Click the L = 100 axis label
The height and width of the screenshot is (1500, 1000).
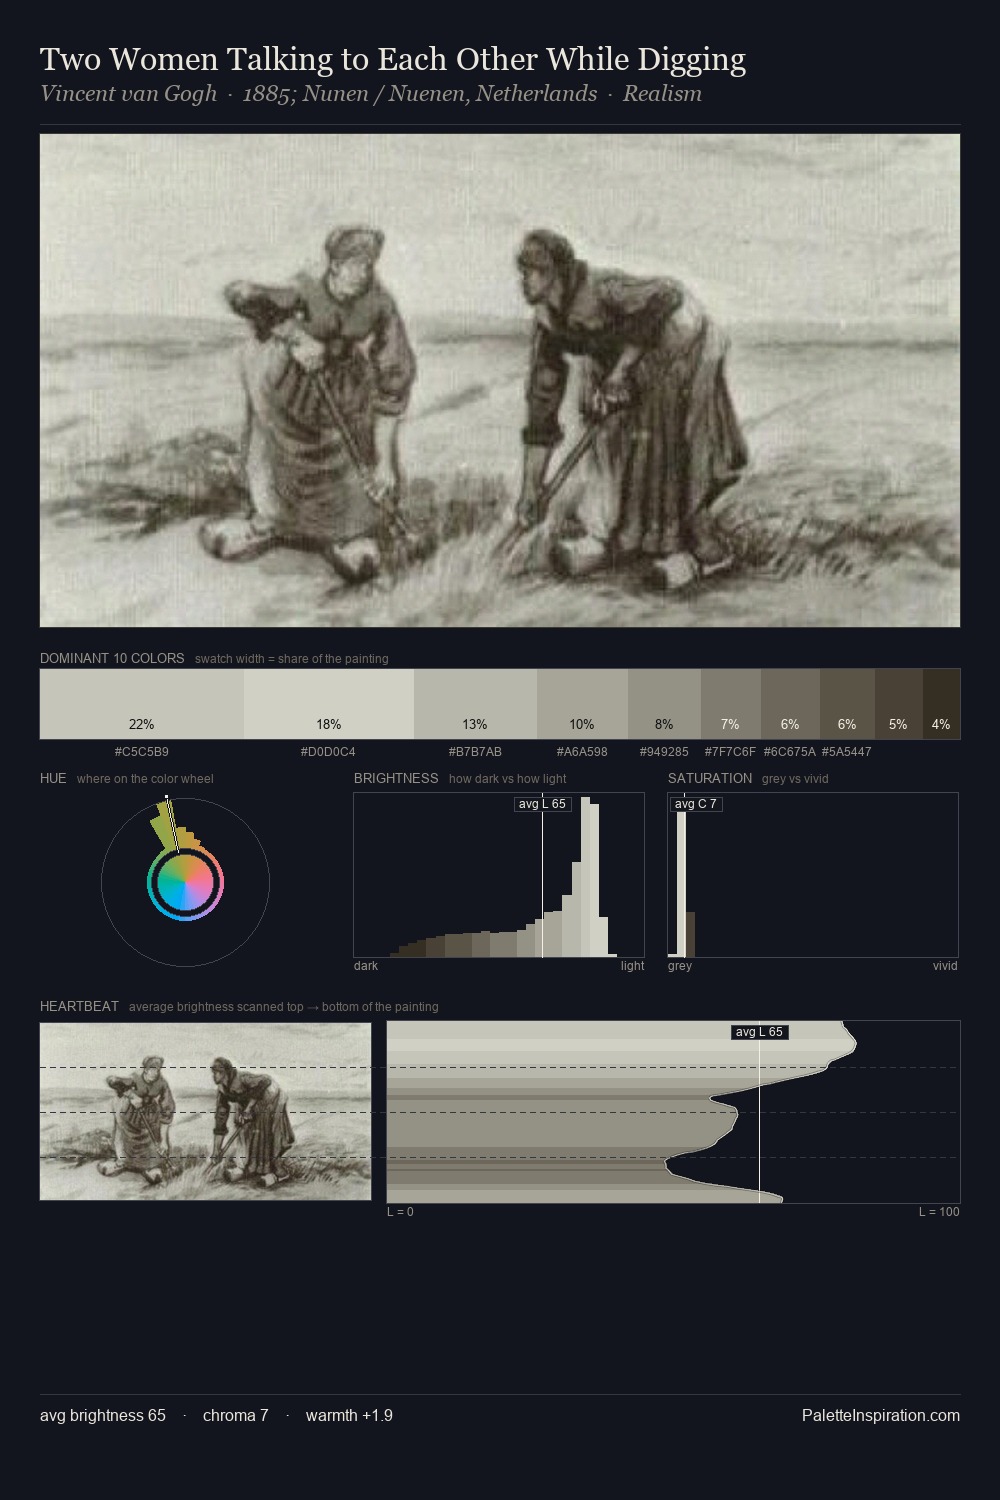click(x=939, y=1212)
